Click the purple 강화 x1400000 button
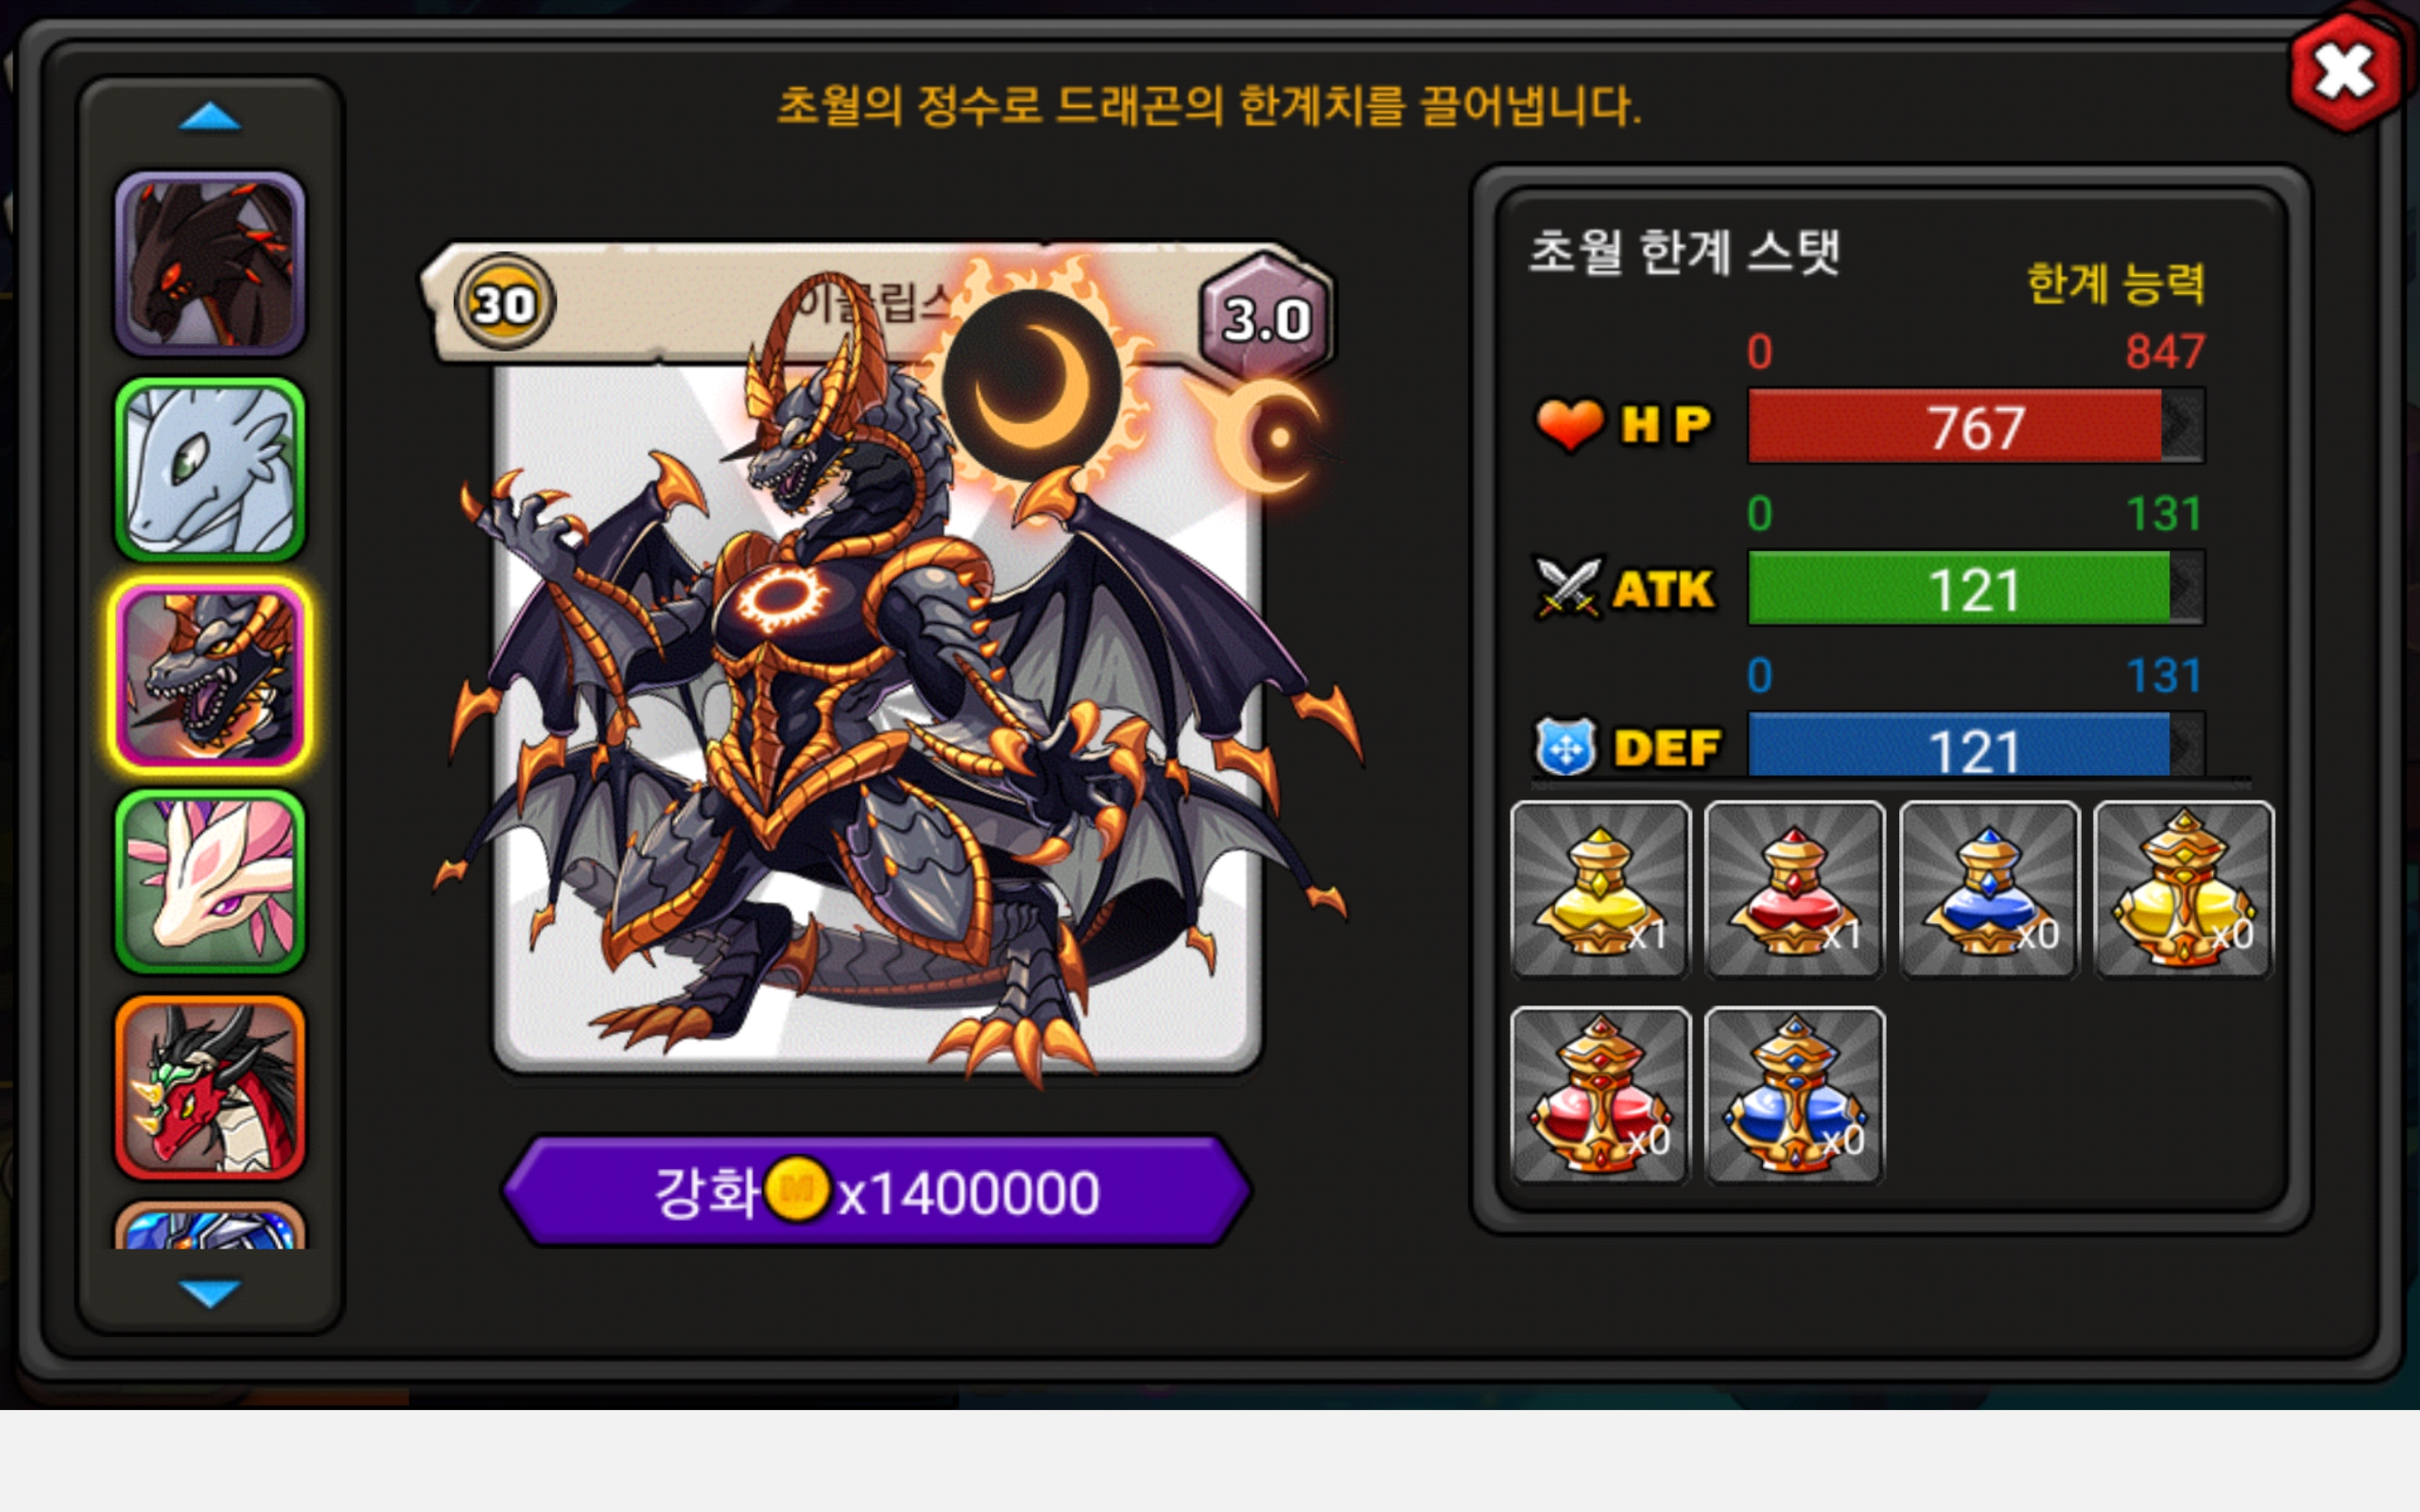The width and height of the screenshot is (2420, 1512). click(x=876, y=1191)
